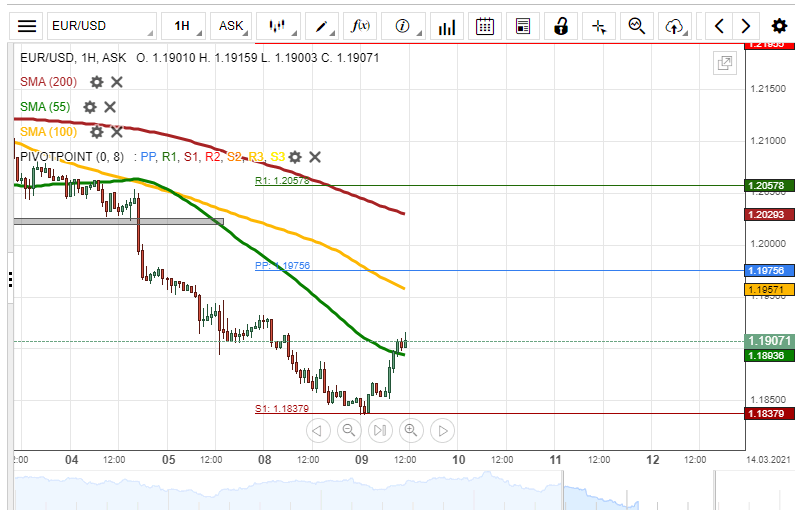Shift chart left with back arrow button
This screenshot has height=518, width=806.
point(318,431)
